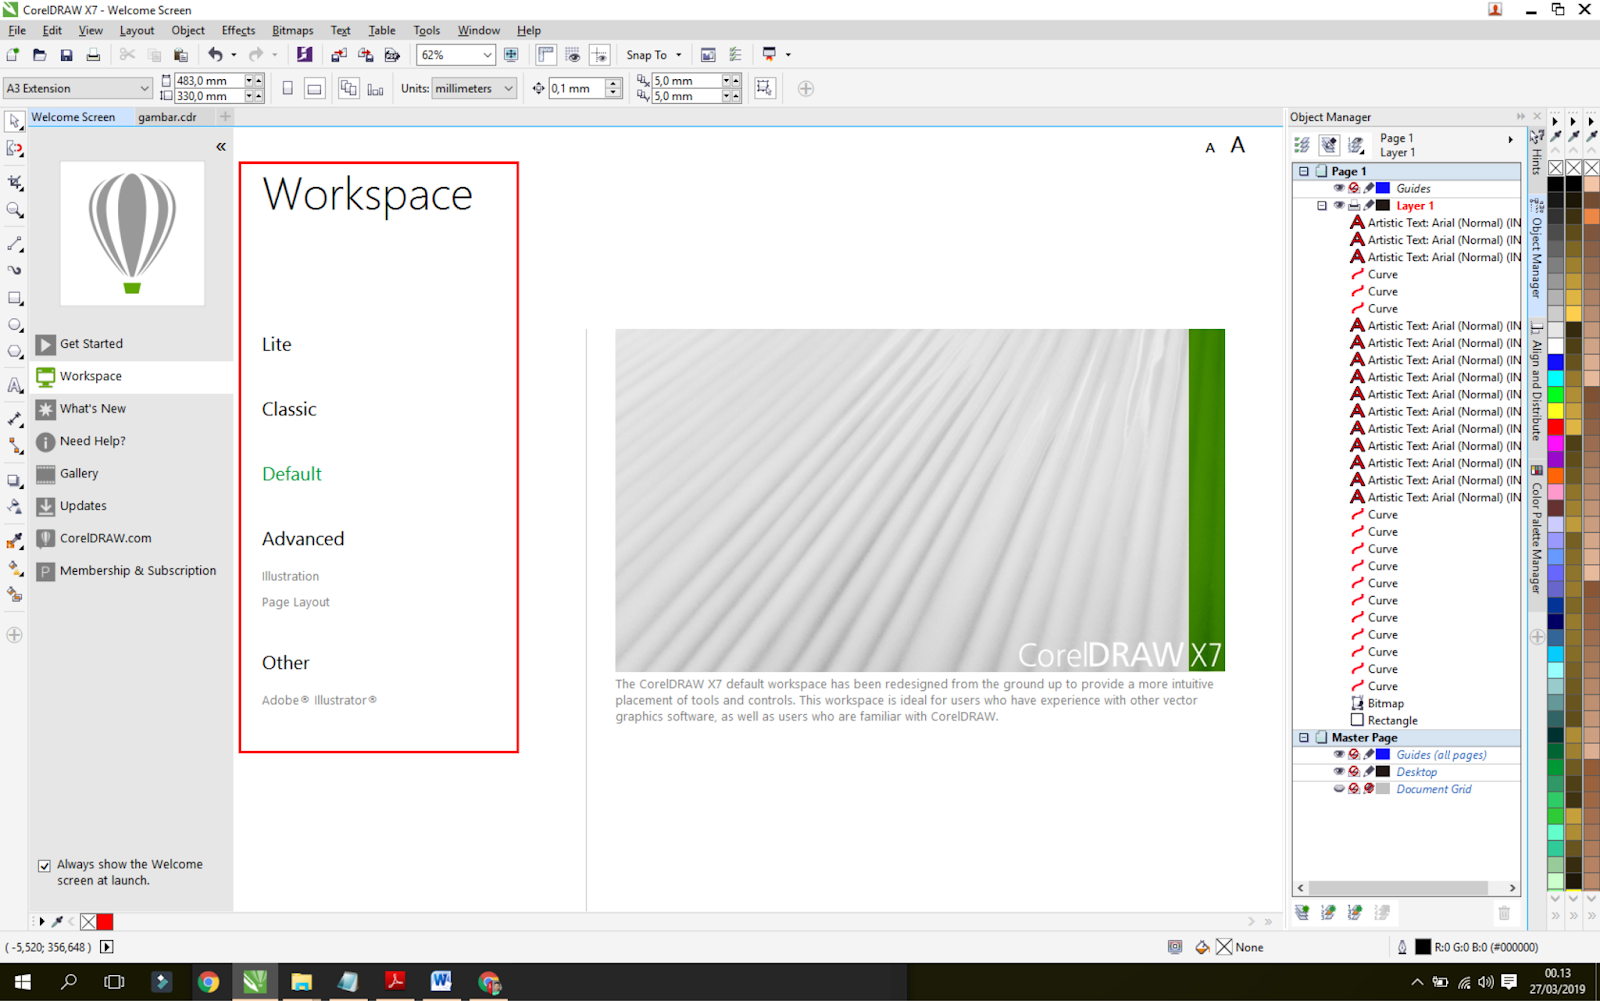Open the purple Search content icon
The width and height of the screenshot is (1600, 1001).
(x=305, y=55)
